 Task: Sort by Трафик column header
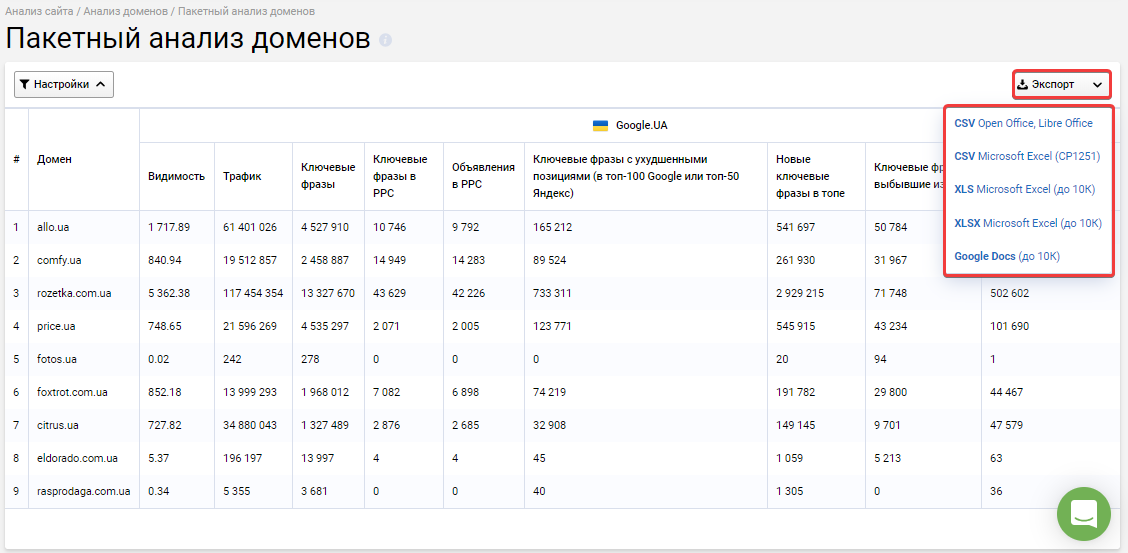pyautogui.click(x=242, y=176)
